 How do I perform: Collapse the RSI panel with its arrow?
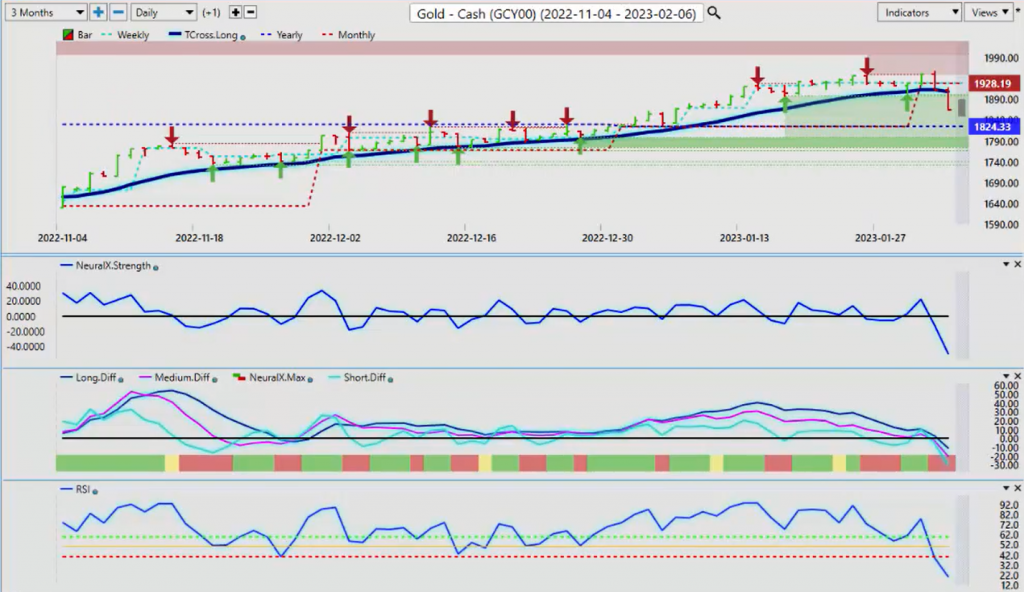pyautogui.click(x=1006, y=488)
